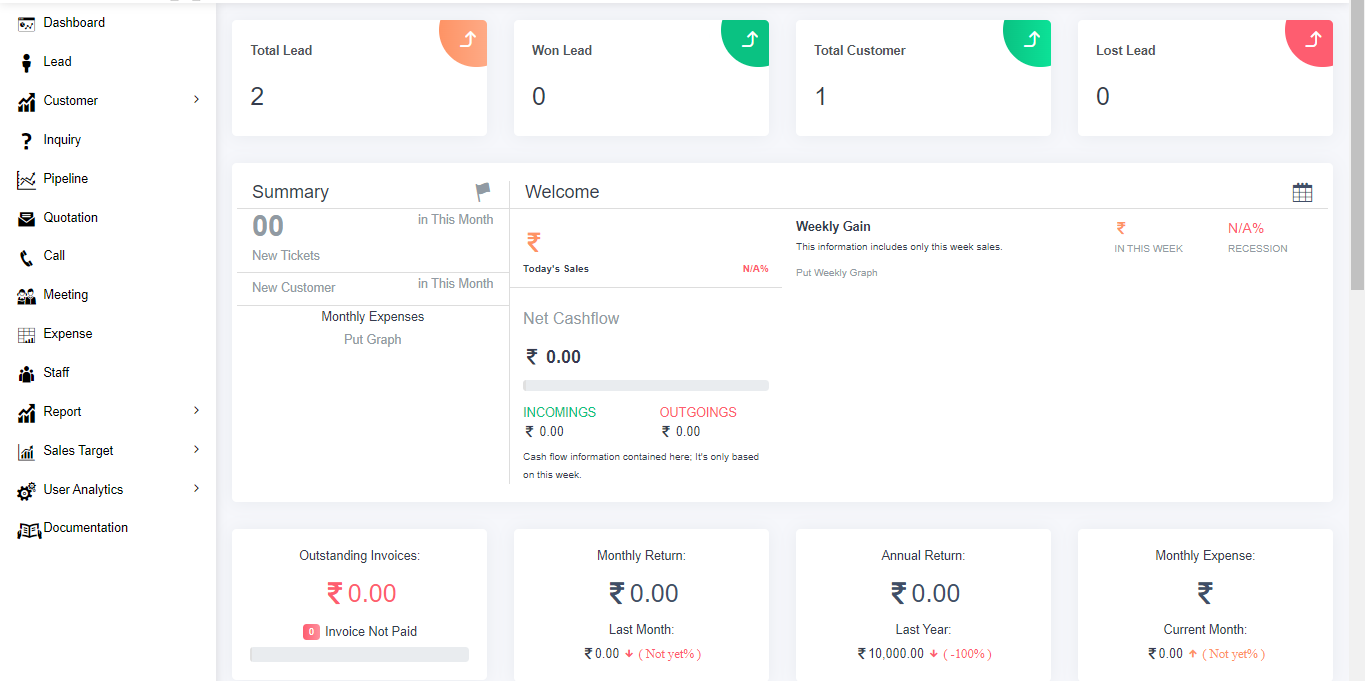The height and width of the screenshot is (681, 1365).
Task: Open the Dashboard menu item
Action: tap(74, 23)
